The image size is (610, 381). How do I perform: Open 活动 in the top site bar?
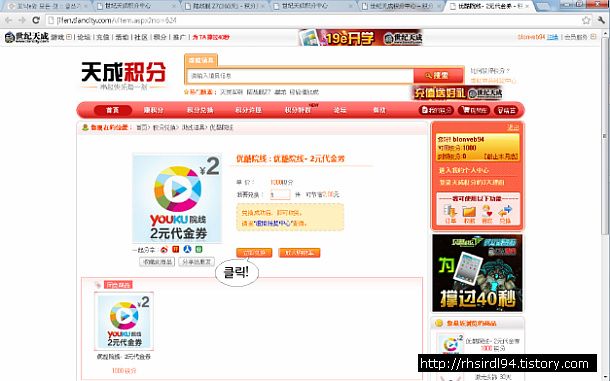(x=122, y=37)
